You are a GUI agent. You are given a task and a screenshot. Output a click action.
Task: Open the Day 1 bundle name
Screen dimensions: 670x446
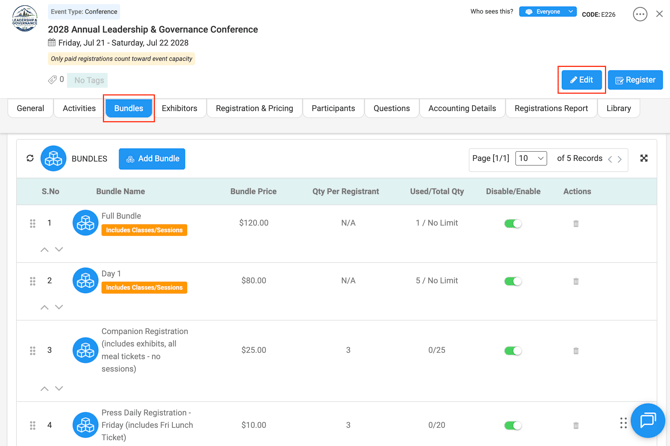[111, 273]
